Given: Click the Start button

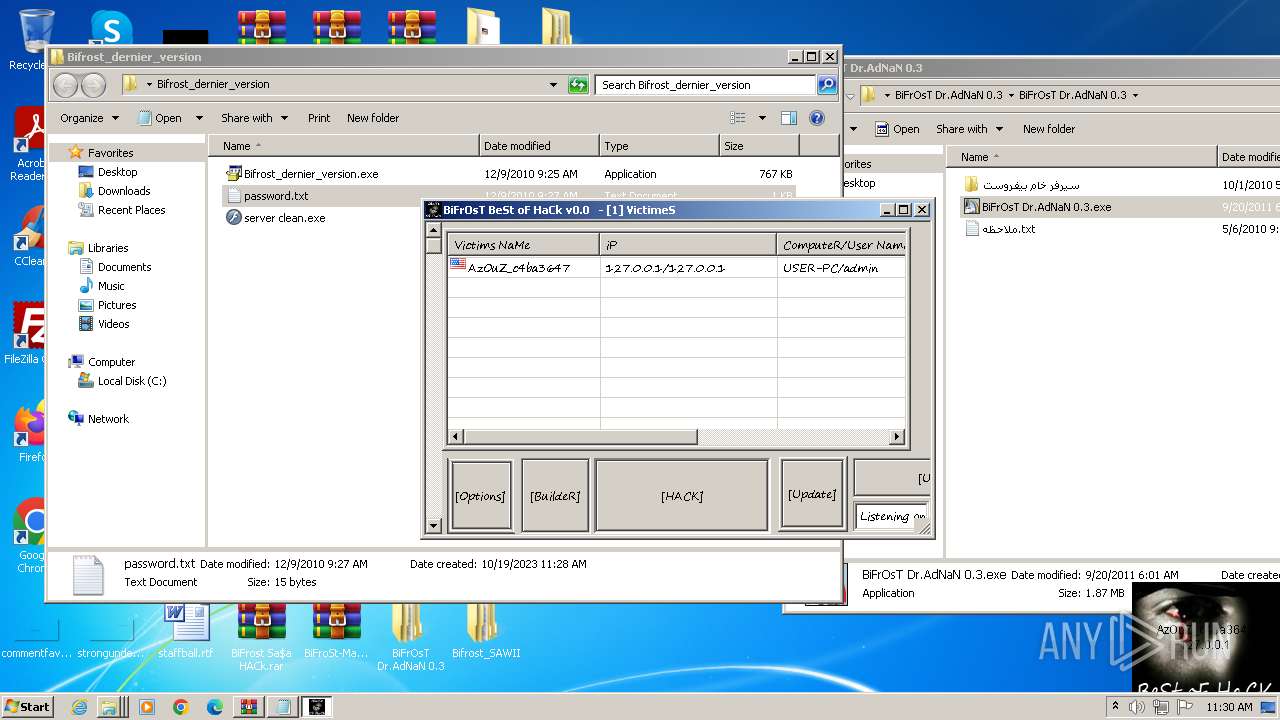Looking at the screenshot, I should click(x=27, y=706).
